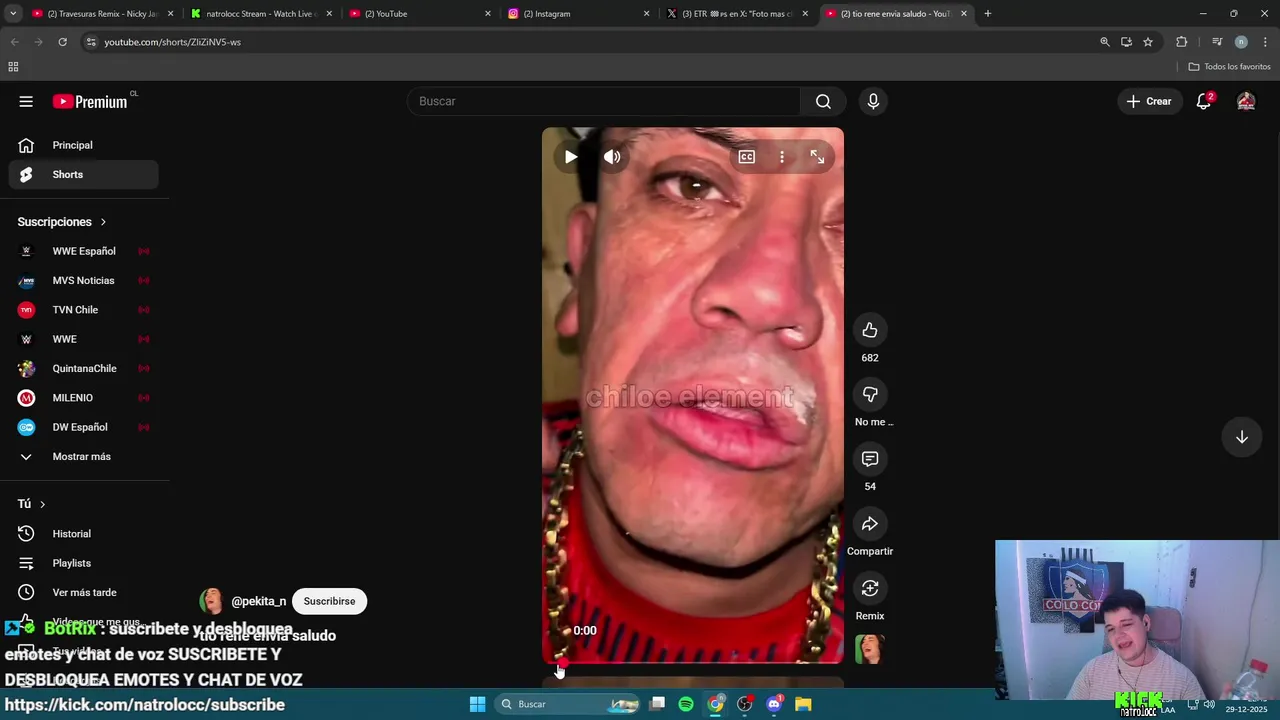
Task: Switch to Travesuras Remix tab
Action: (x=102, y=14)
